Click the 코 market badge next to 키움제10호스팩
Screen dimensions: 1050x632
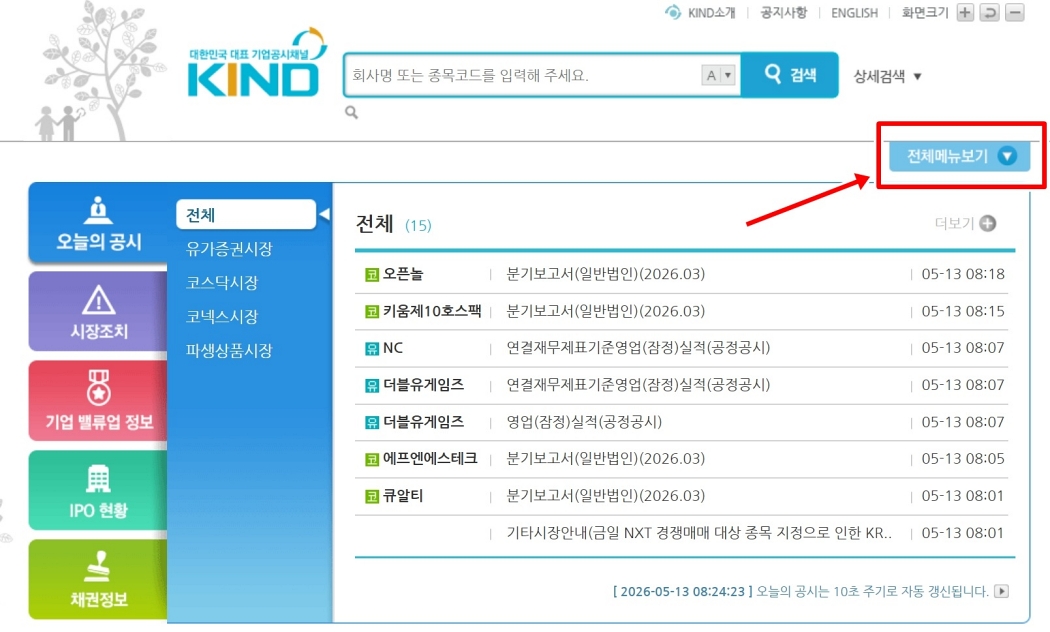tap(372, 311)
